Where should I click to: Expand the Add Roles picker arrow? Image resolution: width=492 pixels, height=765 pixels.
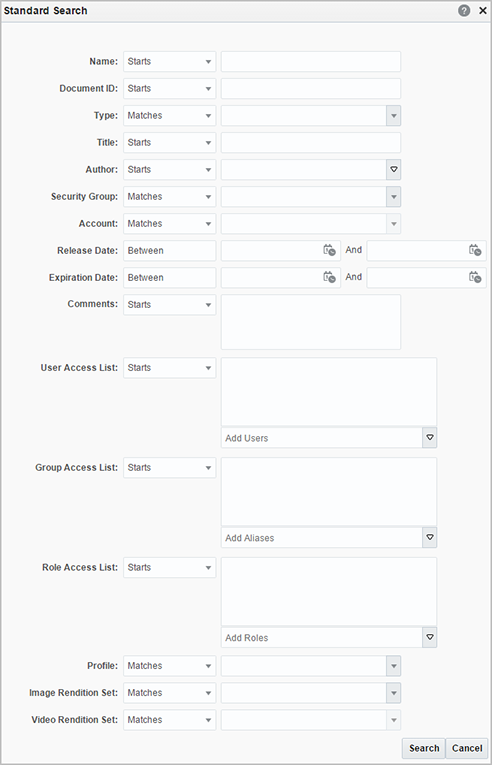(430, 637)
